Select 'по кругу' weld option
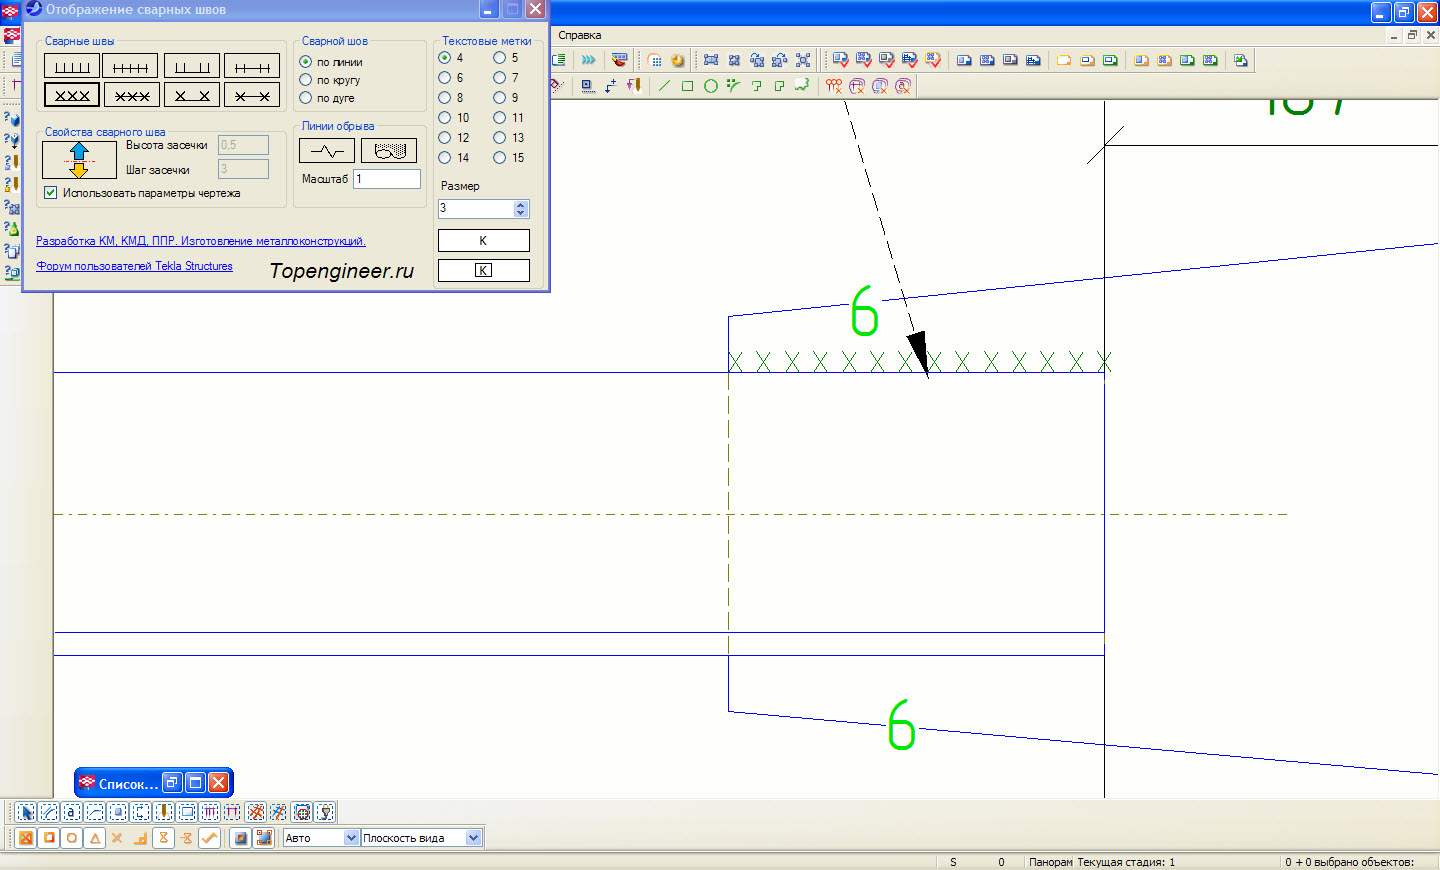 (306, 80)
